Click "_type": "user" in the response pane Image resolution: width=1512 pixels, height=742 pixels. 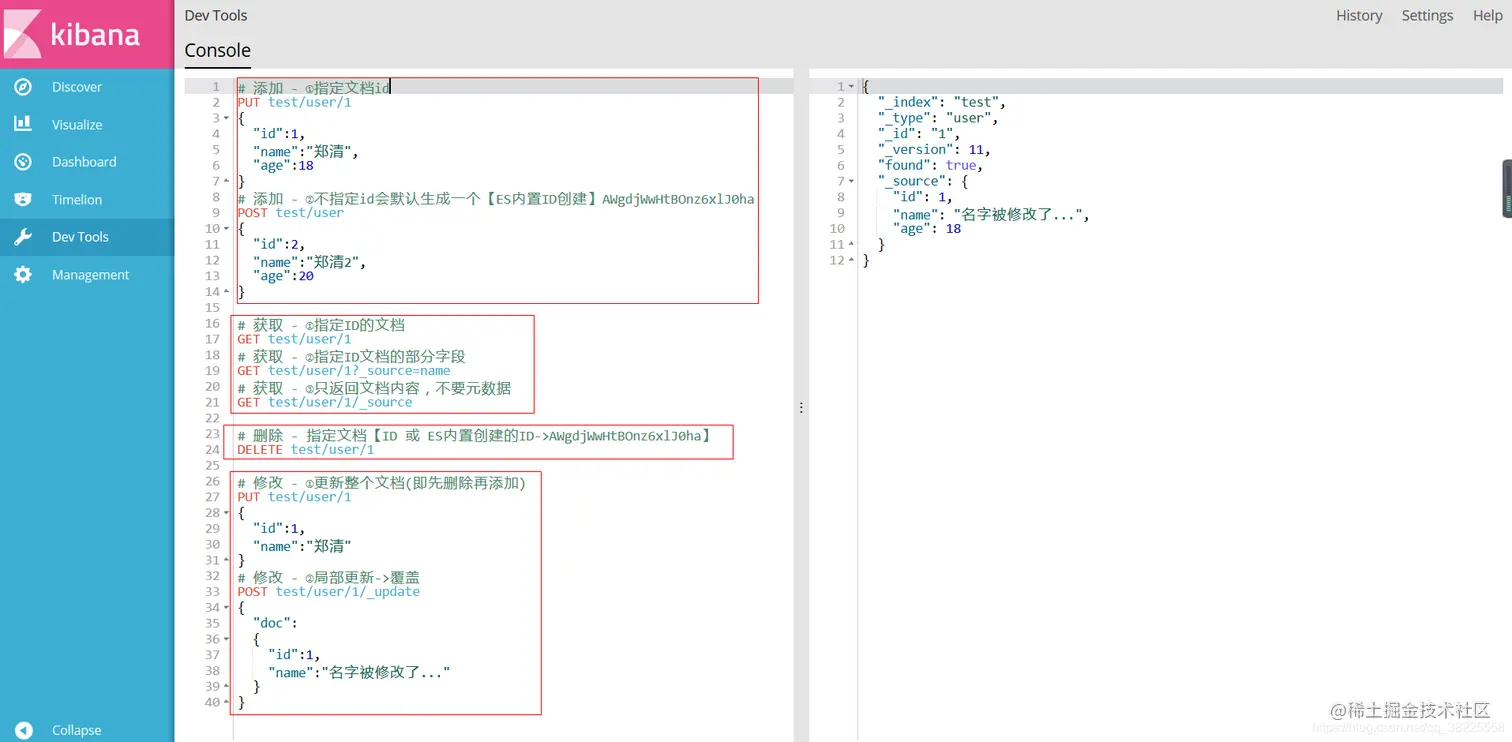[938, 118]
